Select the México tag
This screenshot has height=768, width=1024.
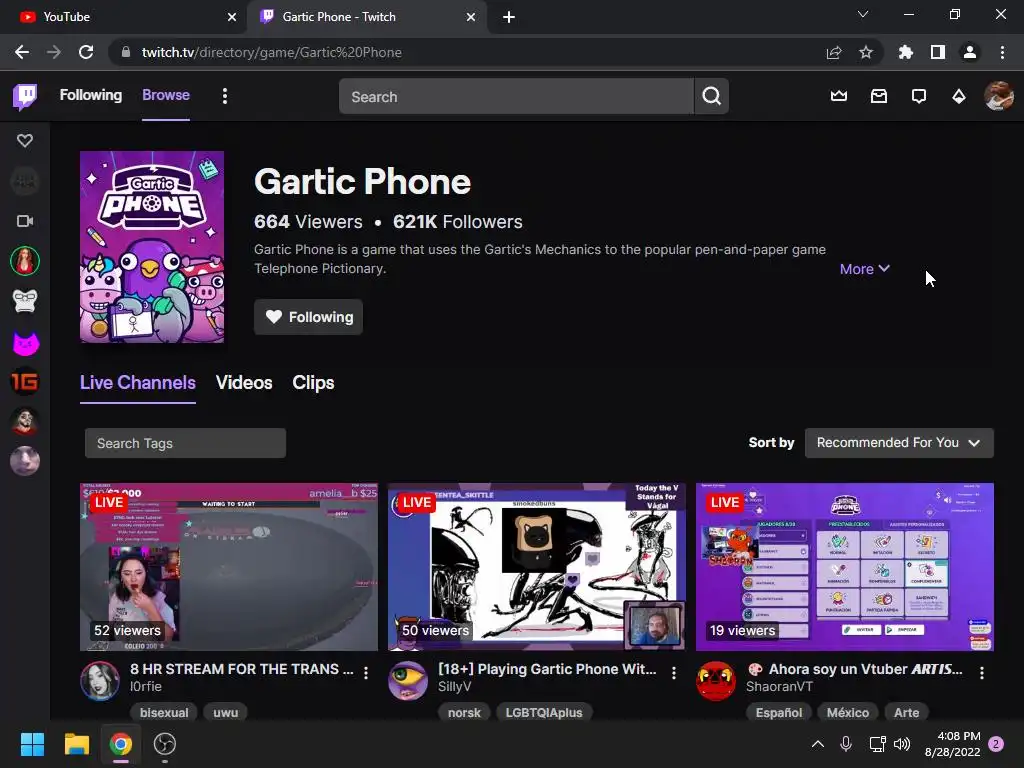tap(848, 712)
